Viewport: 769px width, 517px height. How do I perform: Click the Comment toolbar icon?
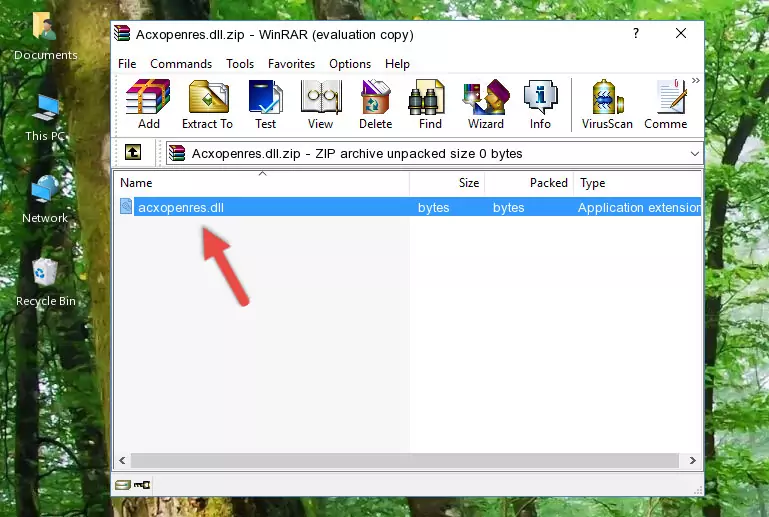click(x=666, y=104)
